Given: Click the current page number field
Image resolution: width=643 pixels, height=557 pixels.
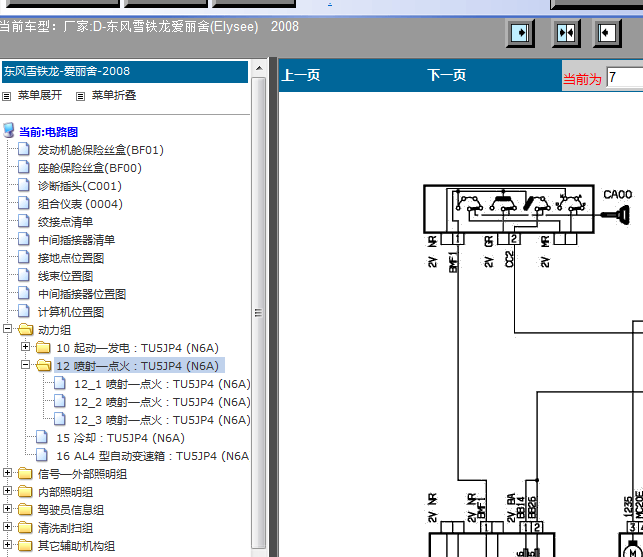Looking at the screenshot, I should click(624, 78).
